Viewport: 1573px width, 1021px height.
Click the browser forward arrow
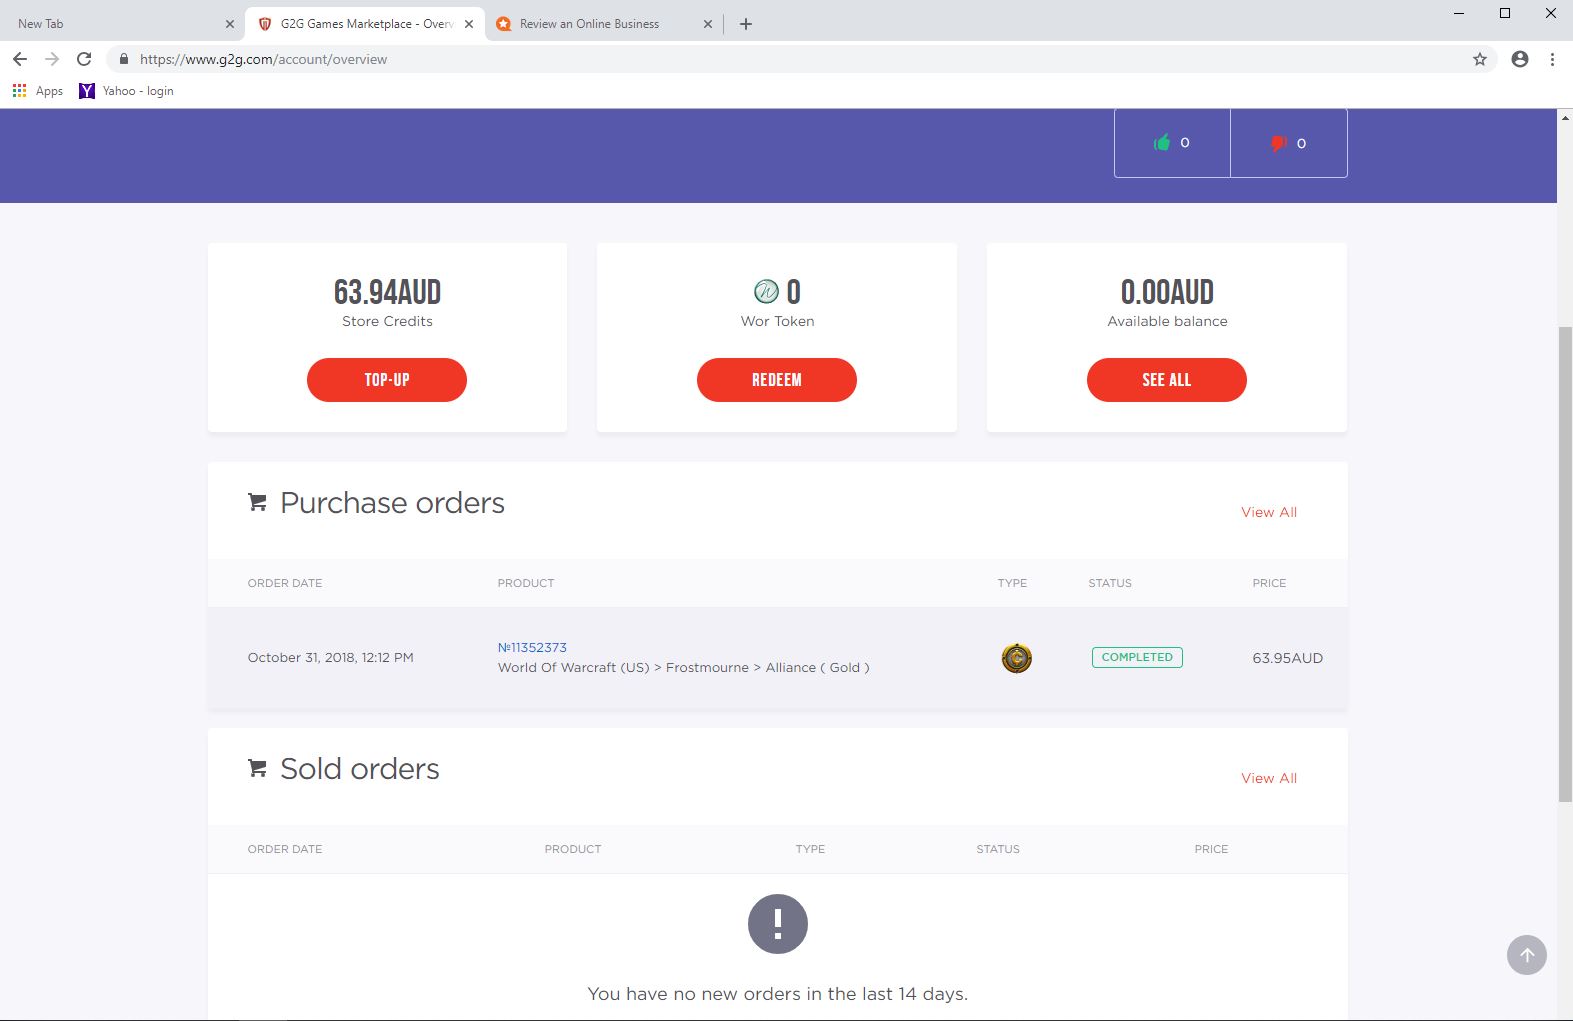(52, 59)
